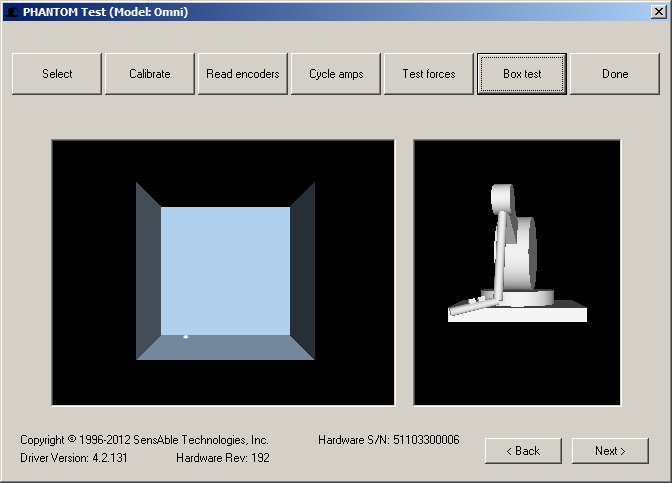The height and width of the screenshot is (483, 672).
Task: Go to the Read encoders test
Action: coord(243,74)
